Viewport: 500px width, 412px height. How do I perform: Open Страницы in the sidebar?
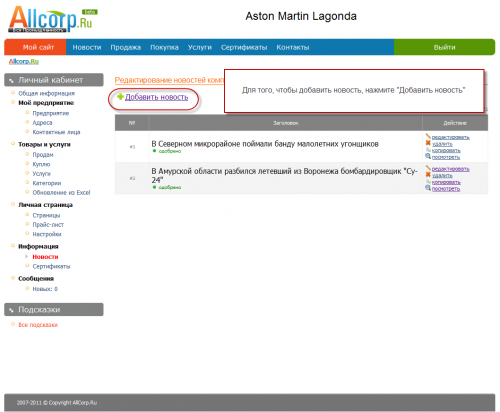pyautogui.click(x=46, y=215)
